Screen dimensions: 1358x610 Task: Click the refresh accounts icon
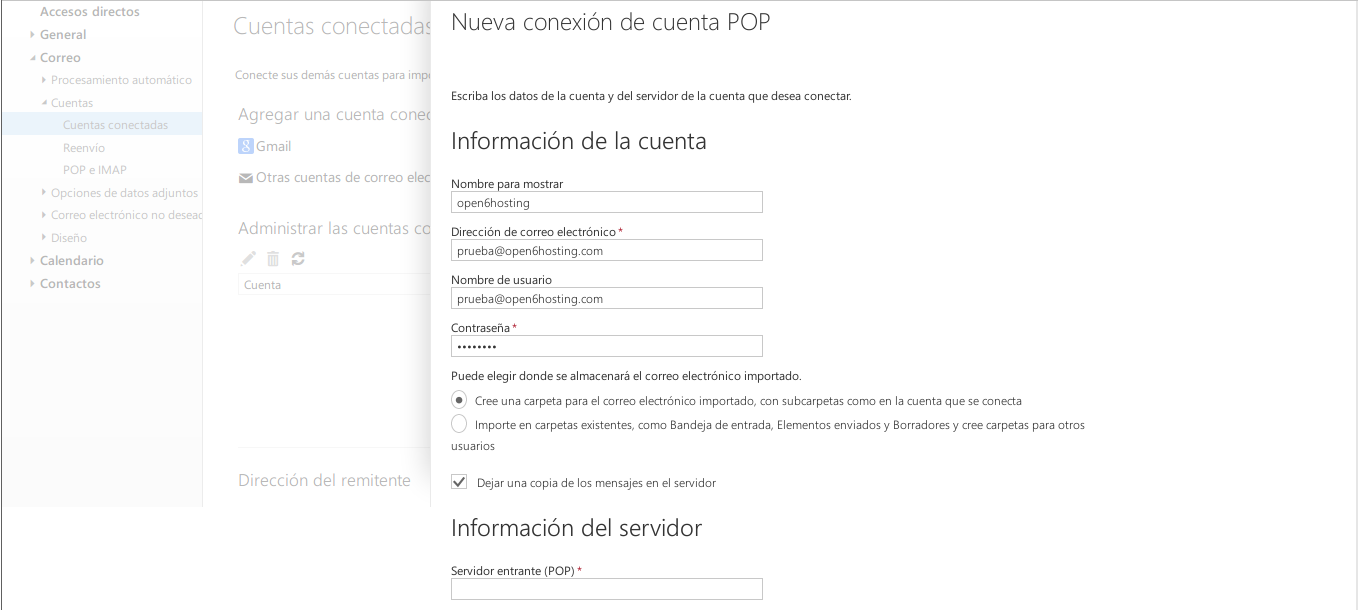click(x=297, y=258)
